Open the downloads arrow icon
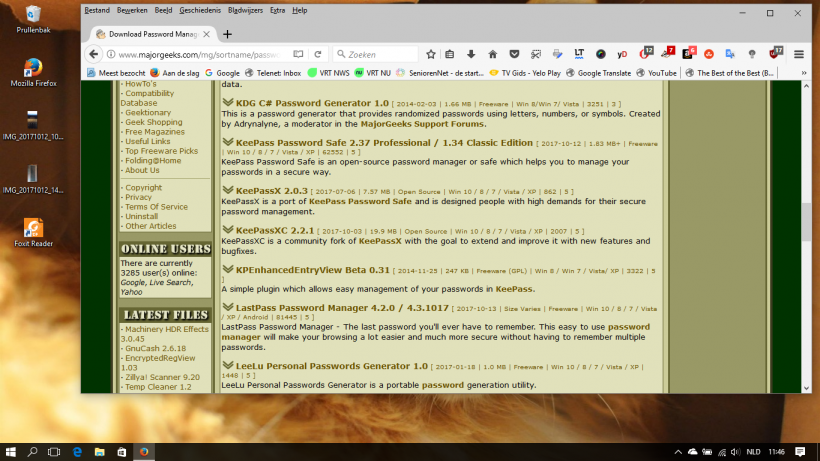The image size is (820, 461). [471, 54]
